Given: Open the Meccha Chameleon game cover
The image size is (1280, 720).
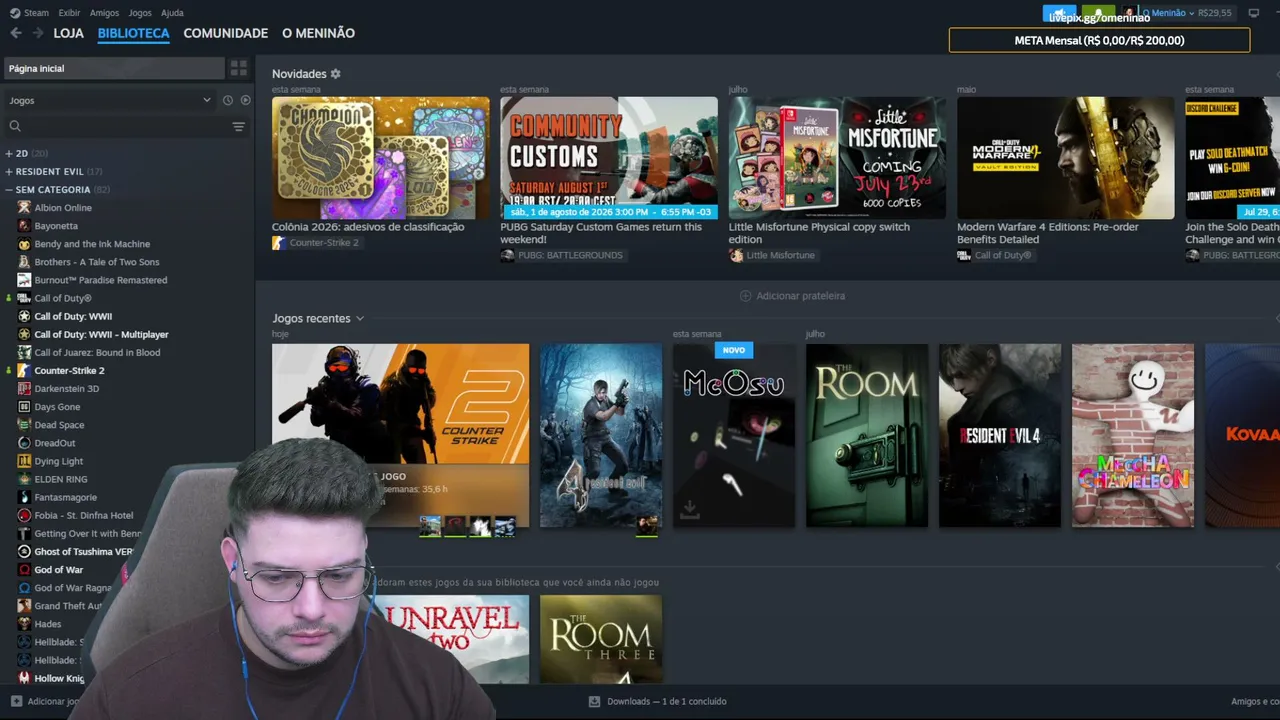Looking at the screenshot, I should coord(1133,435).
